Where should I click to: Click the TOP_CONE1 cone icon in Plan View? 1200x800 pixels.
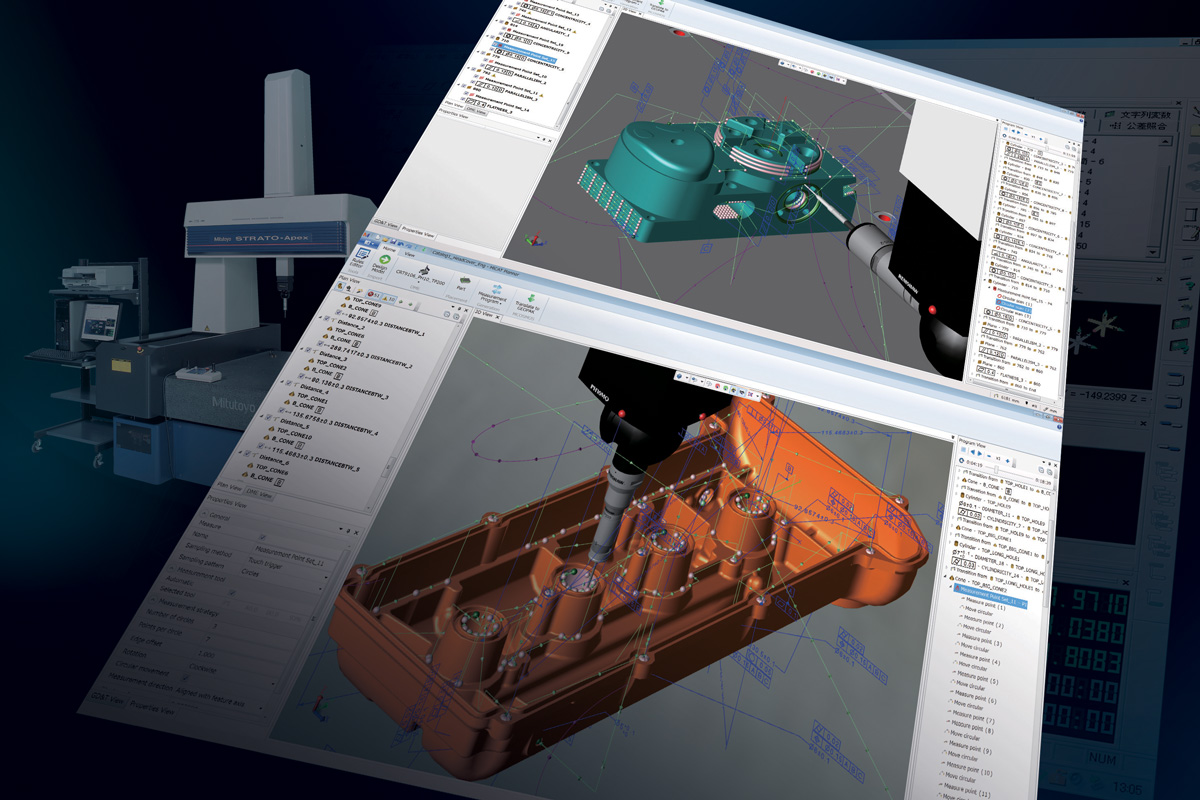pos(292,395)
